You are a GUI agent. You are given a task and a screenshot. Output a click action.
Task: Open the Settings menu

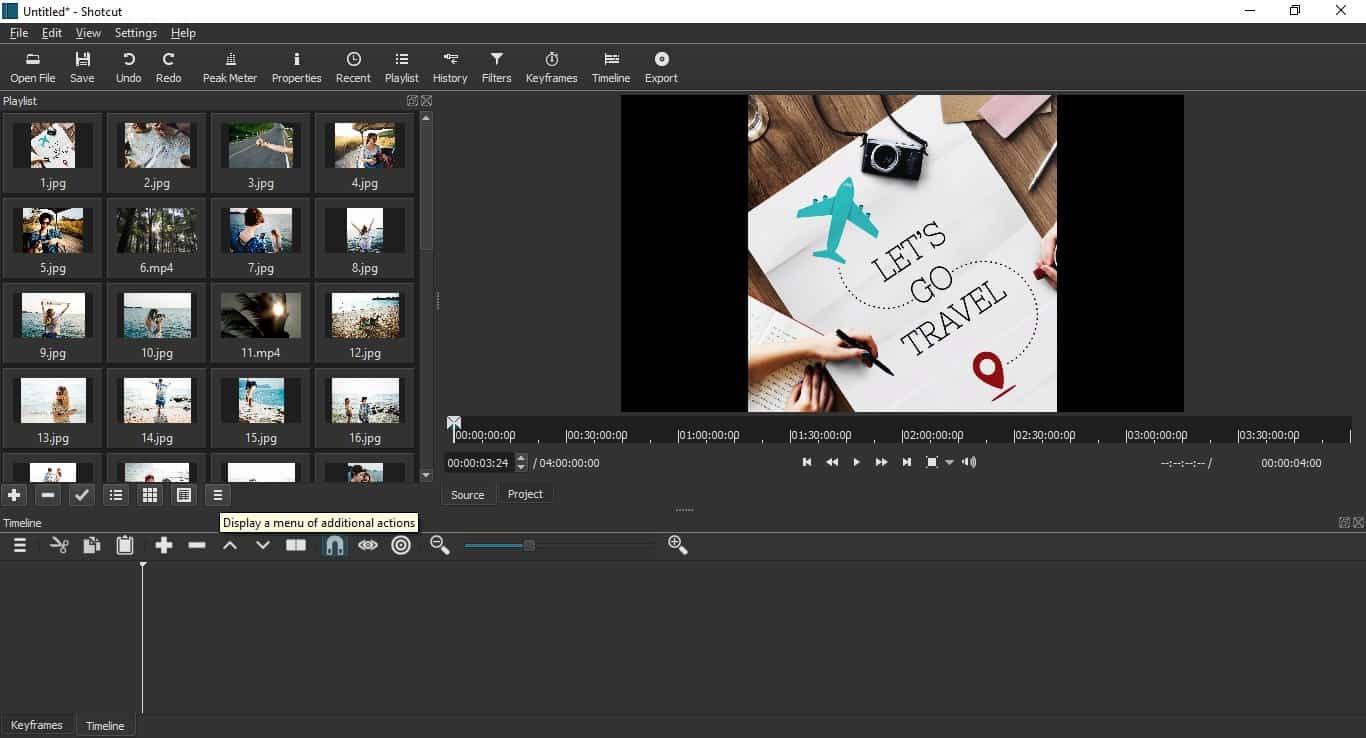[x=135, y=32]
